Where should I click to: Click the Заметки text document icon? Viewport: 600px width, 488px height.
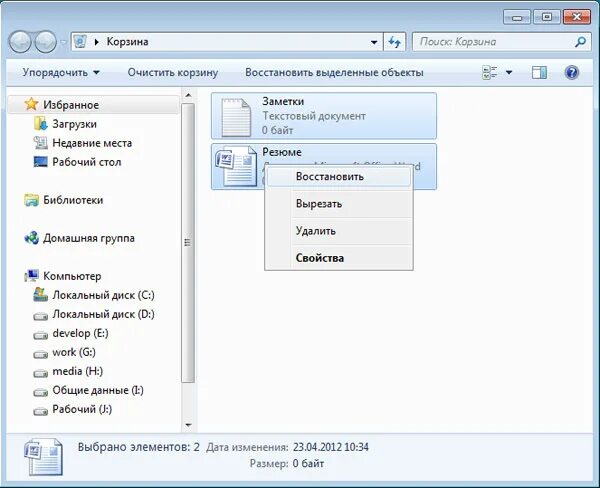click(x=236, y=116)
